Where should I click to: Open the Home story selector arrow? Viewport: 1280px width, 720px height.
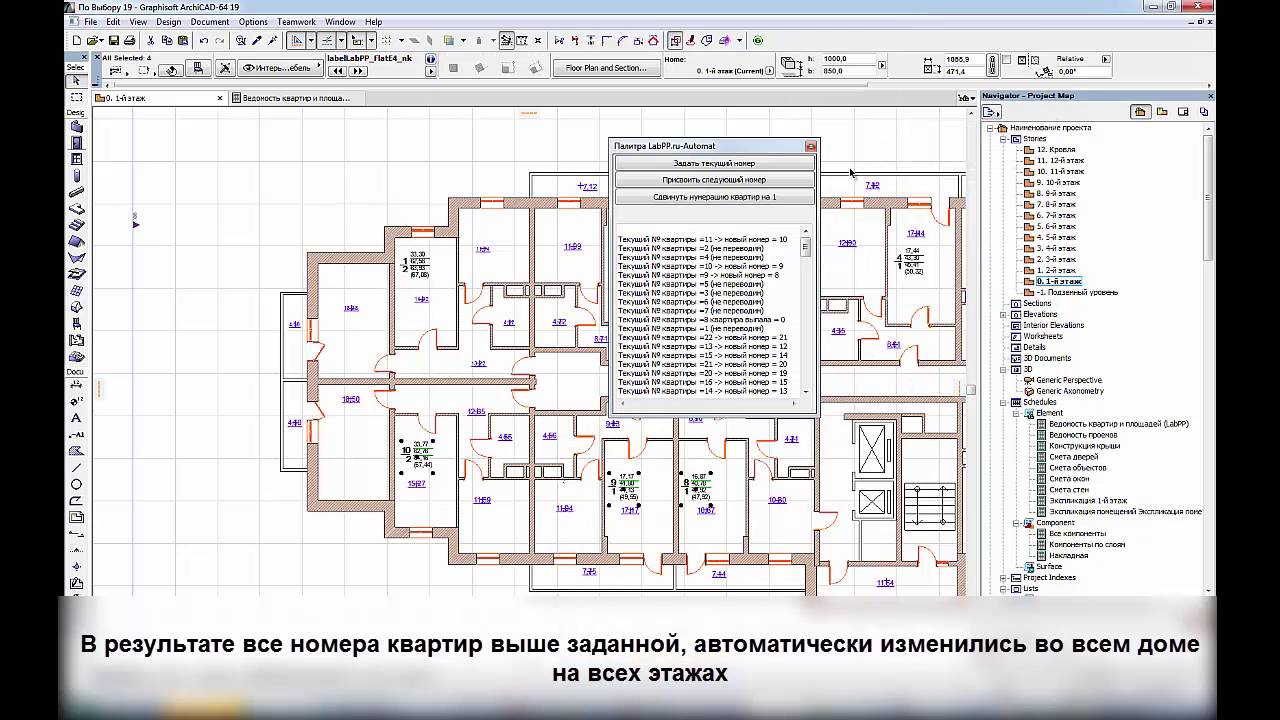click(769, 71)
